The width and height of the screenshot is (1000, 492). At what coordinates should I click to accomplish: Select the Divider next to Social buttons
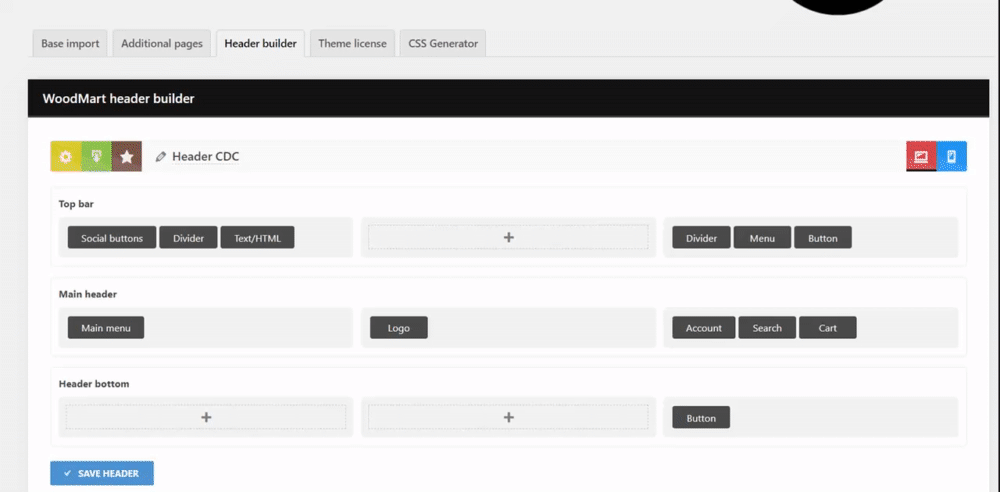tap(188, 237)
